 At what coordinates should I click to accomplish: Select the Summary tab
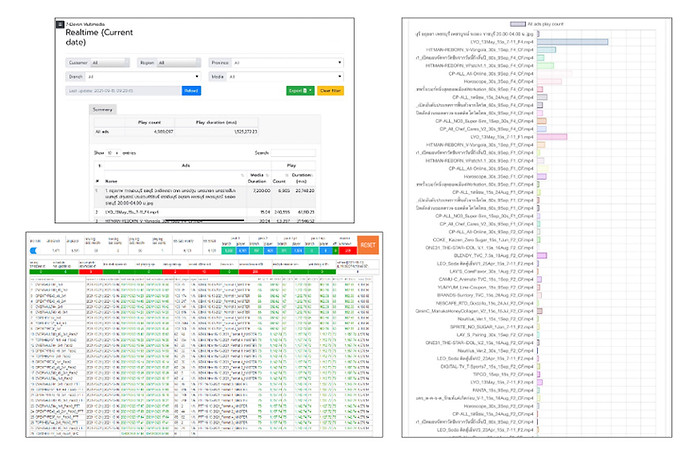click(x=103, y=110)
